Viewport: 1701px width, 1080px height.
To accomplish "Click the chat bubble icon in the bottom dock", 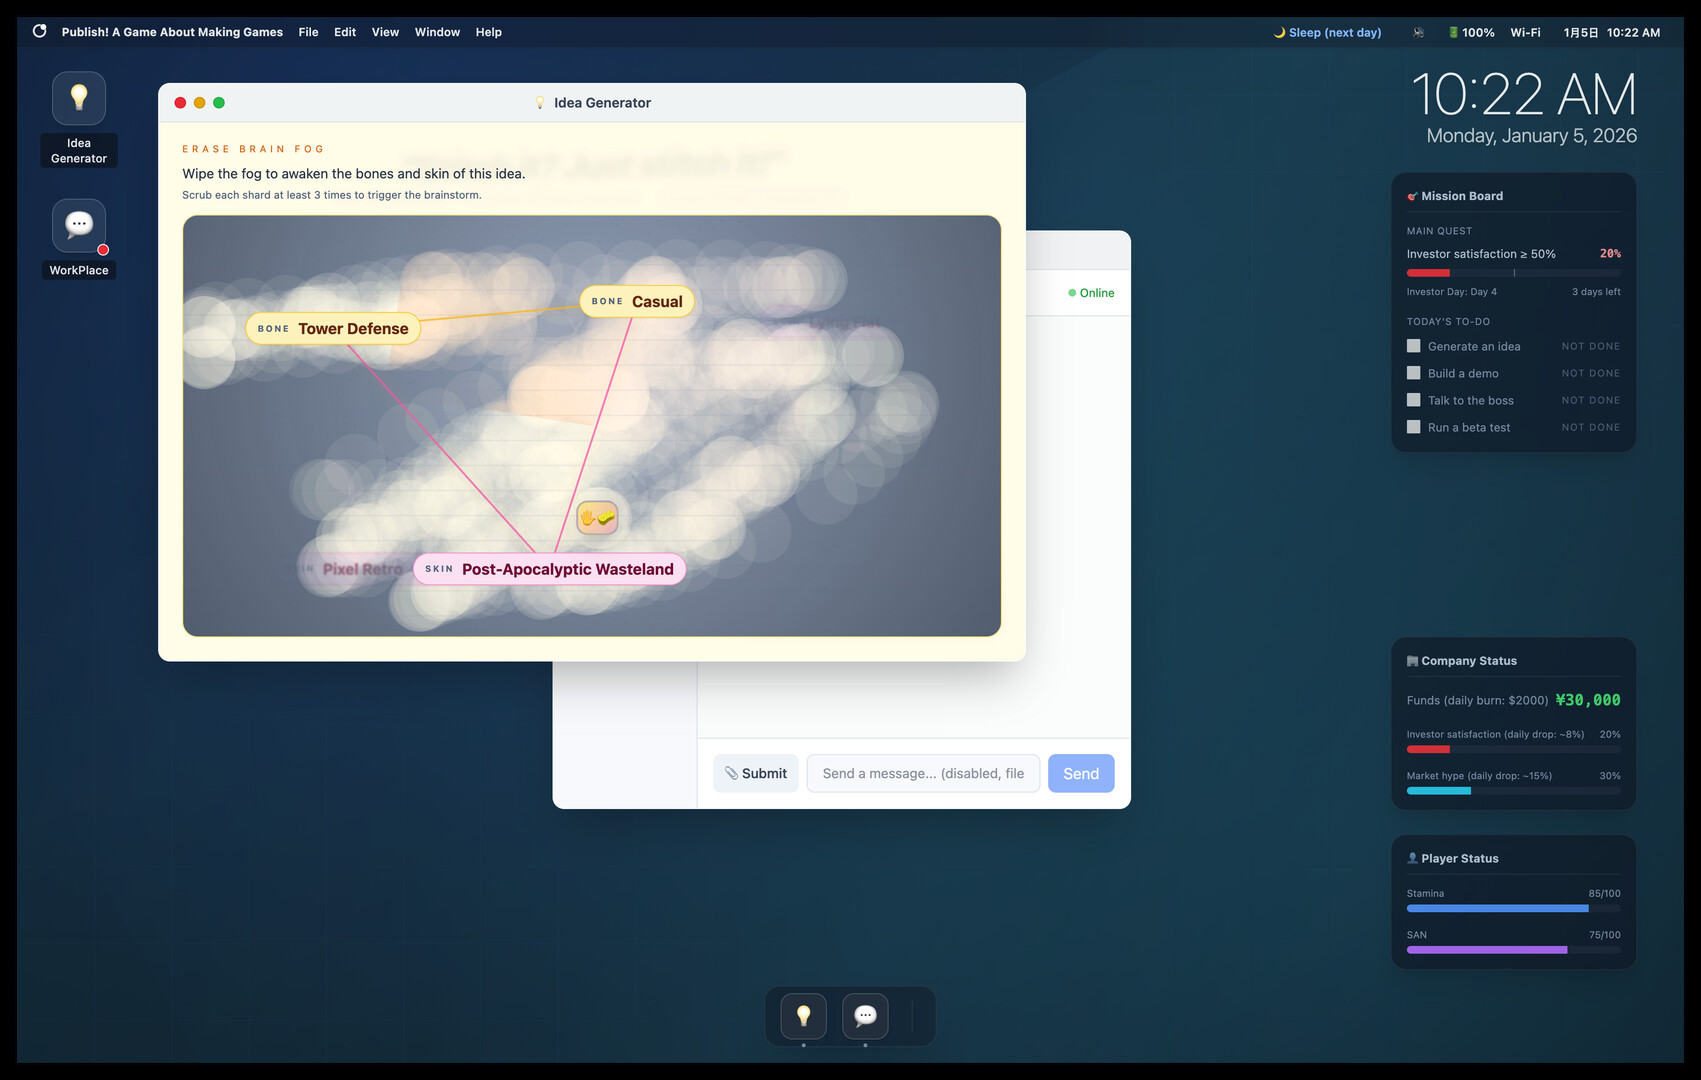I will click(x=865, y=1016).
